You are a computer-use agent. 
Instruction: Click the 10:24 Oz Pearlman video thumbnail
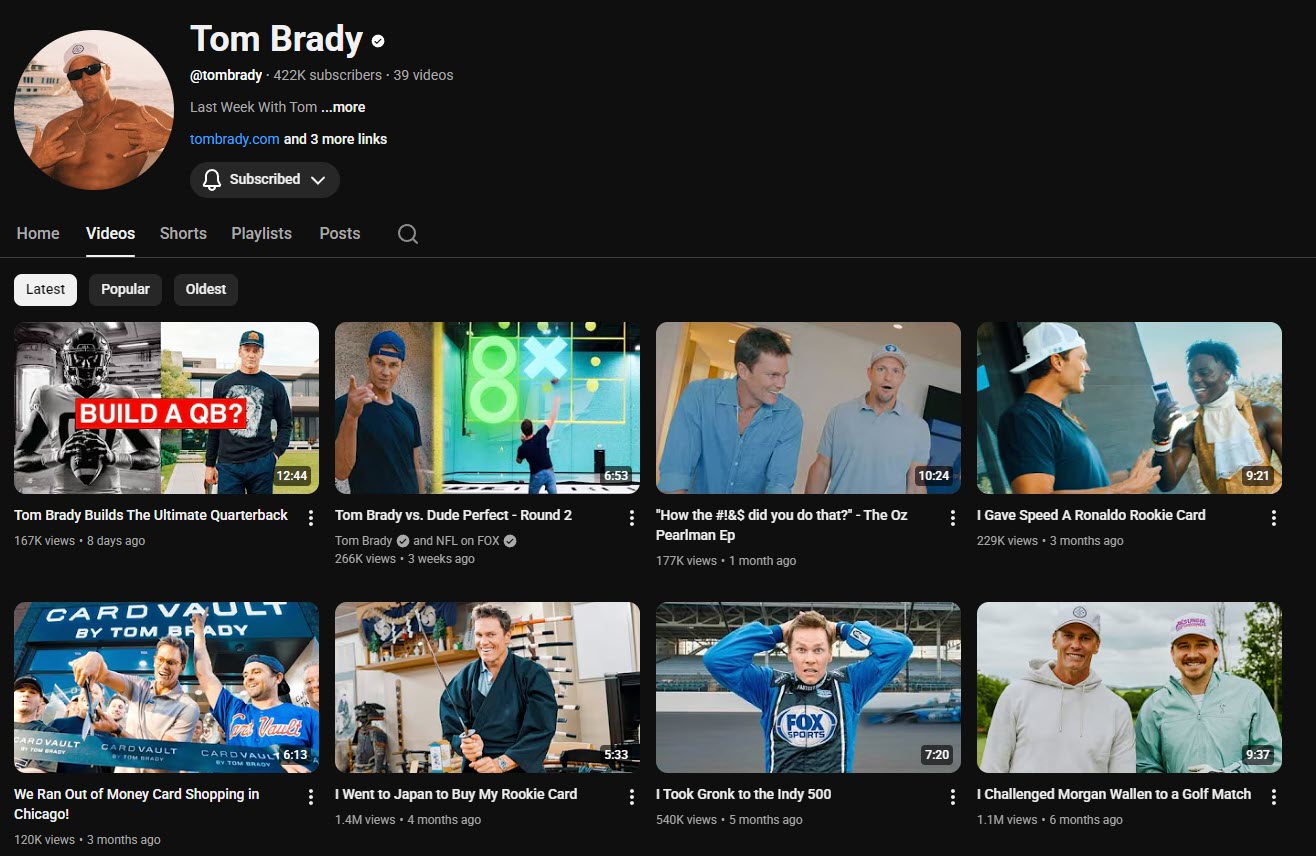(809, 408)
